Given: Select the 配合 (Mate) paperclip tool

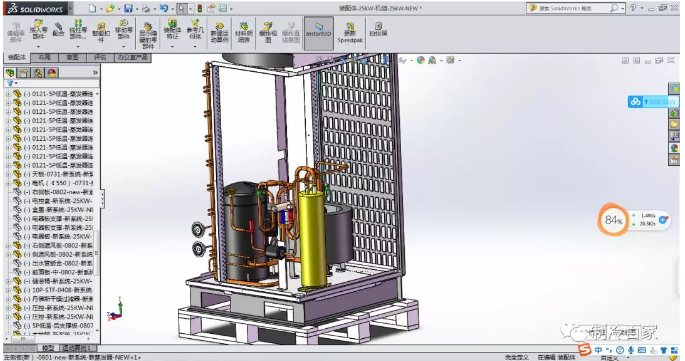Looking at the screenshot, I should pyautogui.click(x=58, y=30).
